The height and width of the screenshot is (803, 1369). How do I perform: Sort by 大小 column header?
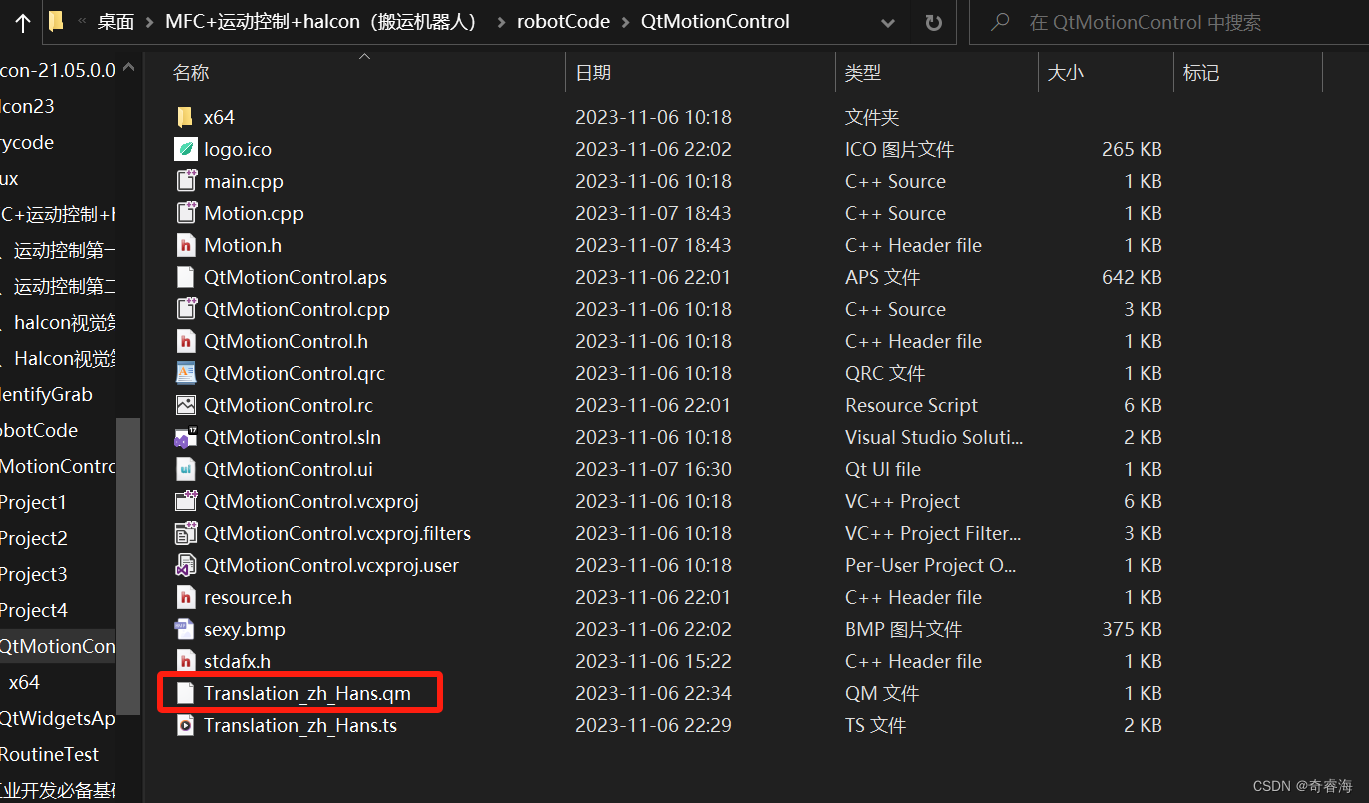1065,72
